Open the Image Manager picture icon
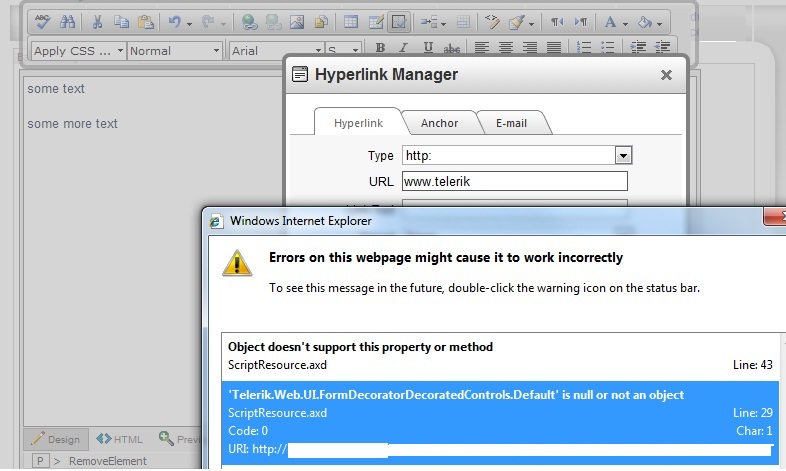The width and height of the screenshot is (786, 471). click(297, 22)
